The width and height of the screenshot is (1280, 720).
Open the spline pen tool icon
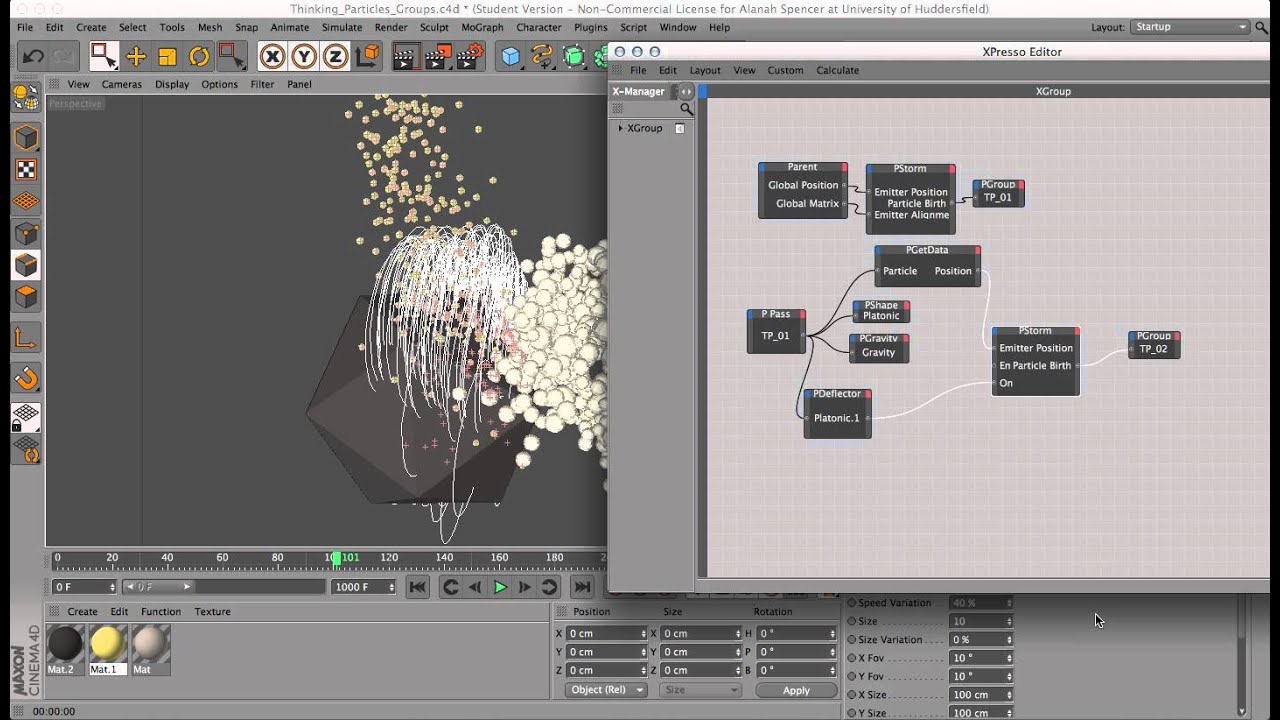(x=542, y=57)
